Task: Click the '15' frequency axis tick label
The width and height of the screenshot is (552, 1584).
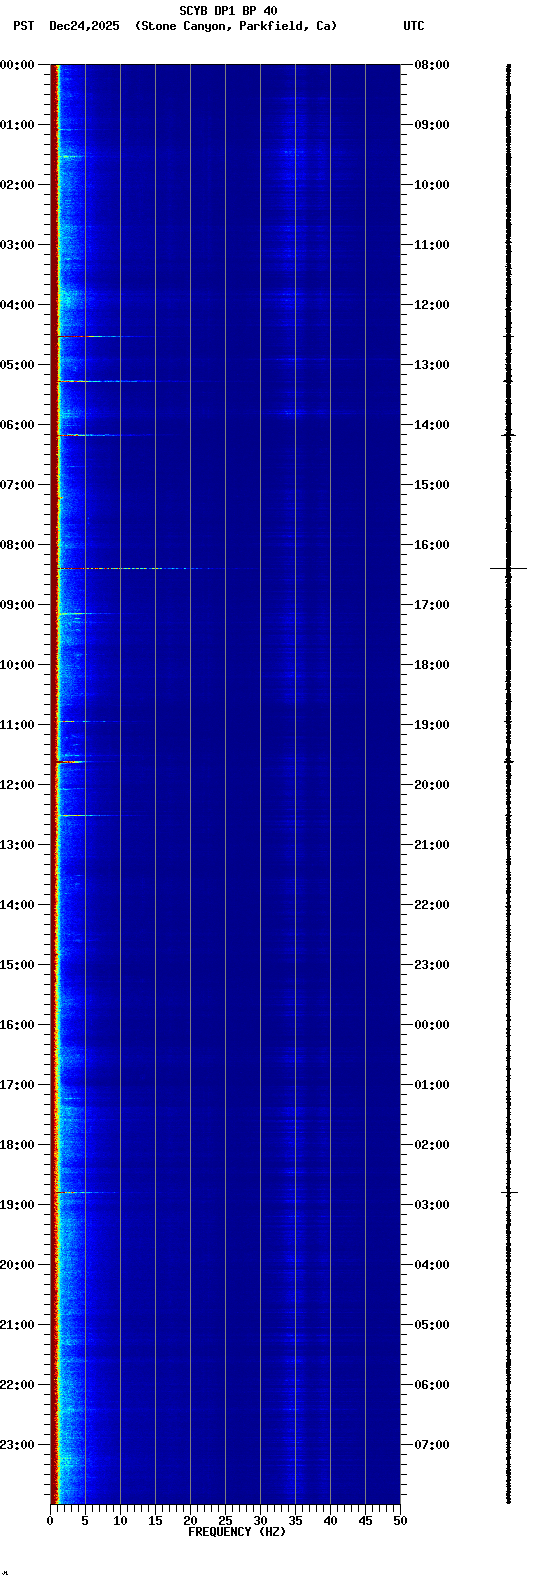Action: pyautogui.click(x=155, y=1521)
